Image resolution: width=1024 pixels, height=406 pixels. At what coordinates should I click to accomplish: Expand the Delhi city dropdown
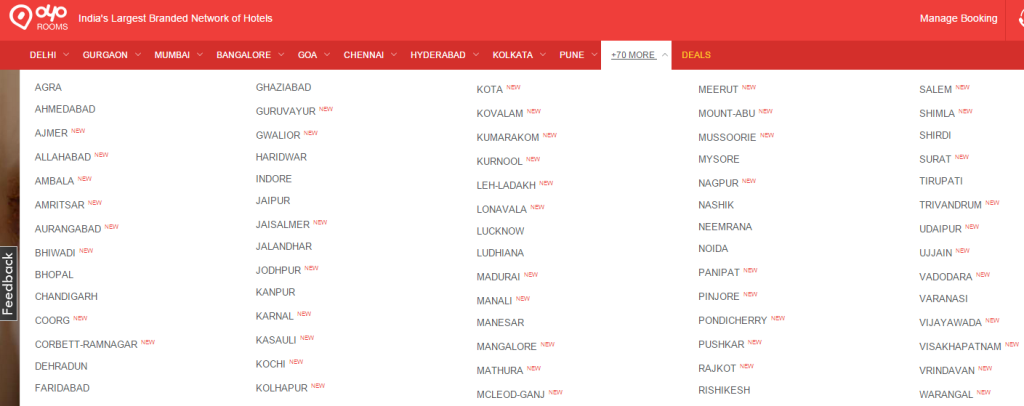pos(49,55)
